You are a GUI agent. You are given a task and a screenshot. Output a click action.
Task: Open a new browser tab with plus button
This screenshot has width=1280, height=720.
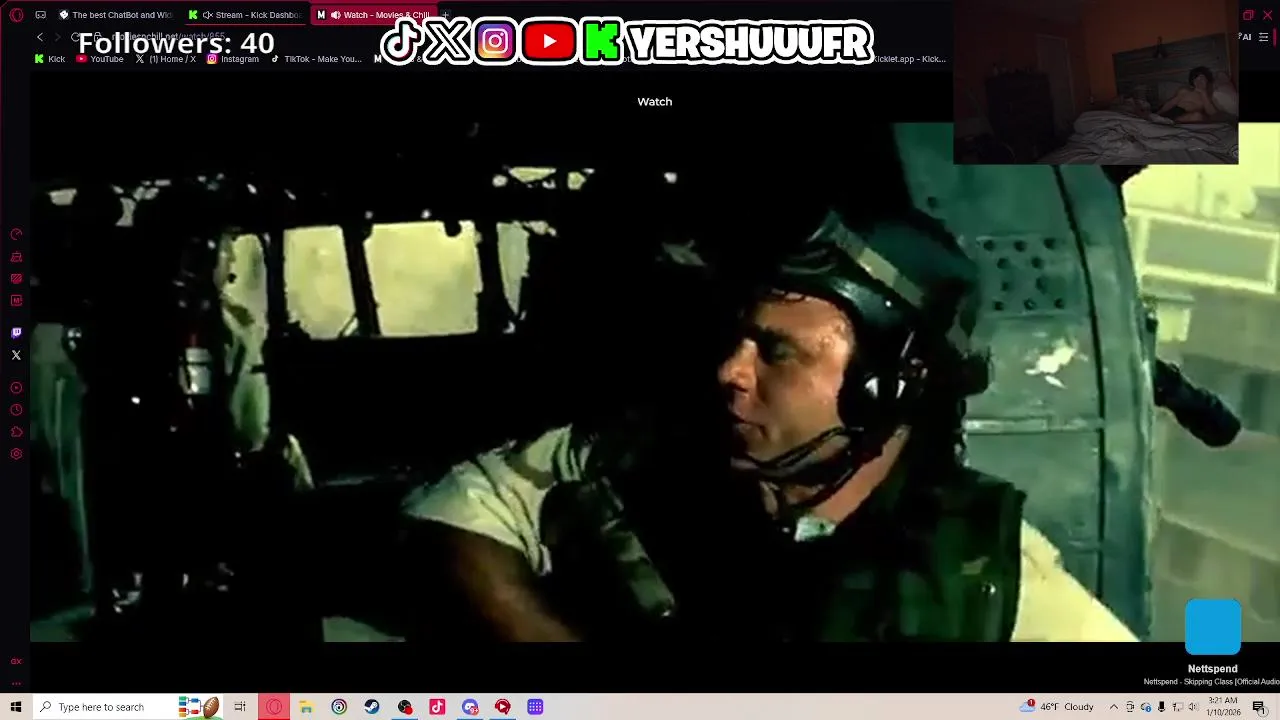(447, 15)
